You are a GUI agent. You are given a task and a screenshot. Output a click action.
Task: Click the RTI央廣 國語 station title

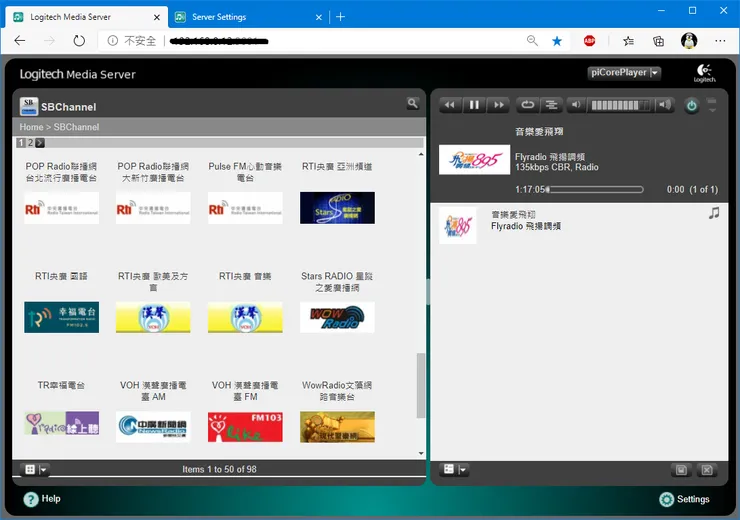pyautogui.click(x=61, y=276)
